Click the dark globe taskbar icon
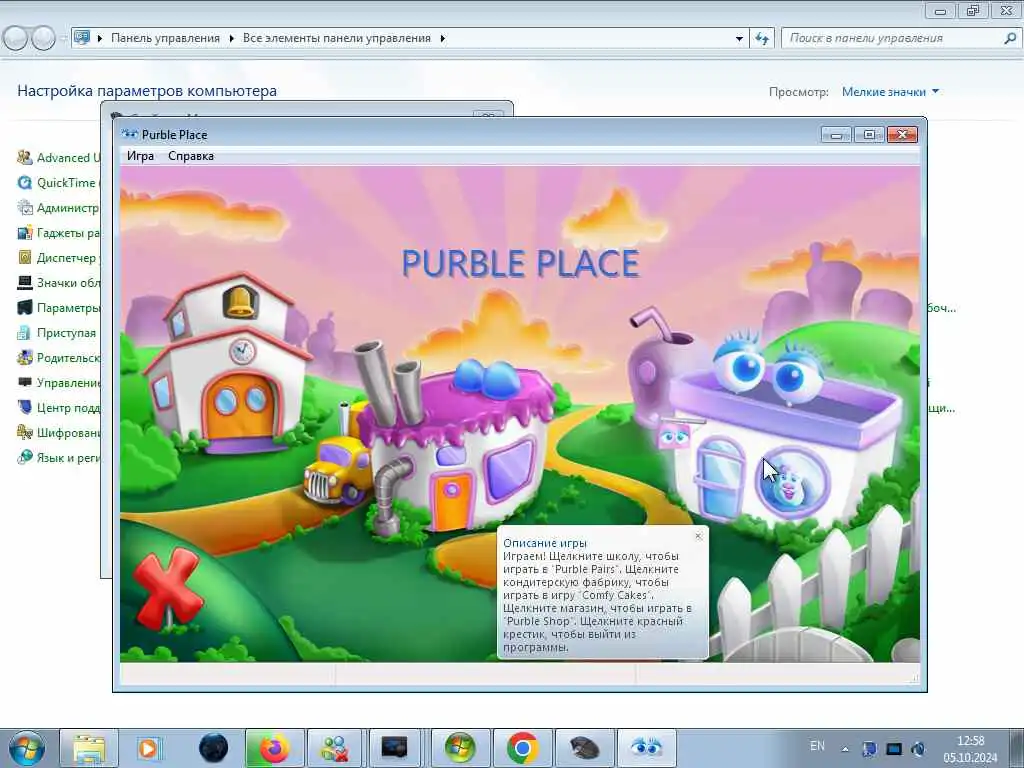Image resolution: width=1024 pixels, height=768 pixels. point(214,748)
